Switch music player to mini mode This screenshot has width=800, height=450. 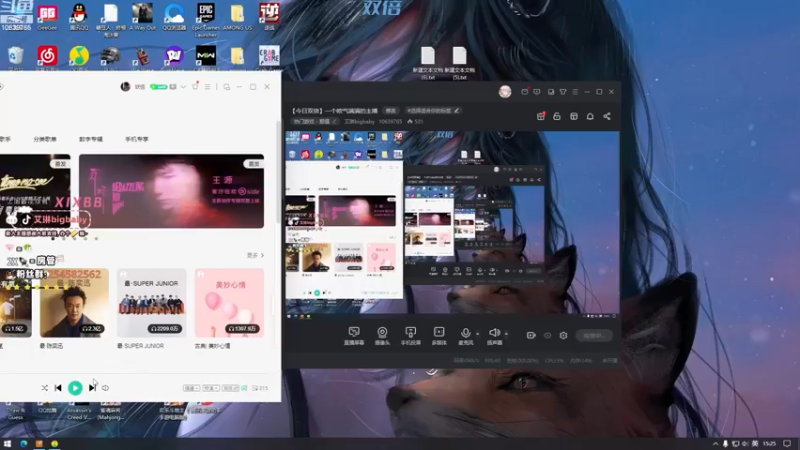click(227, 87)
